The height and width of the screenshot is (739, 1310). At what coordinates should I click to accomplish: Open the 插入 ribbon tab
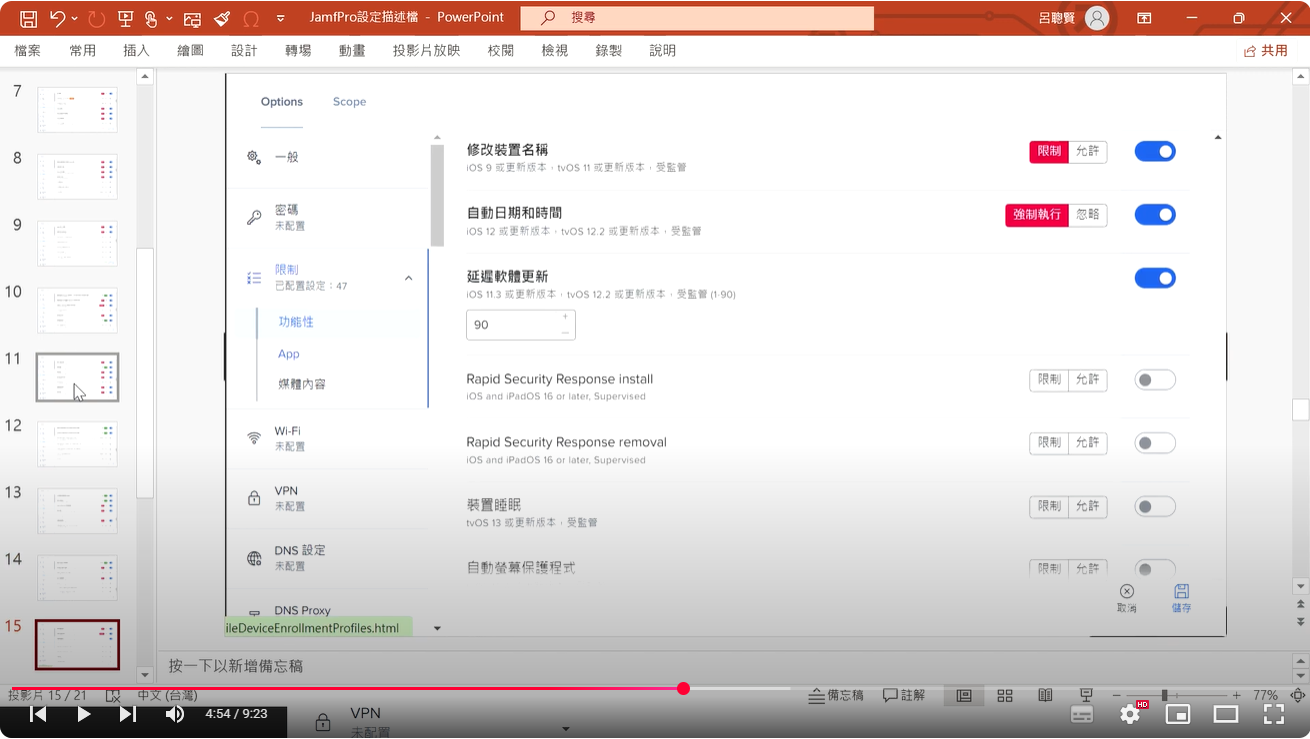click(136, 50)
